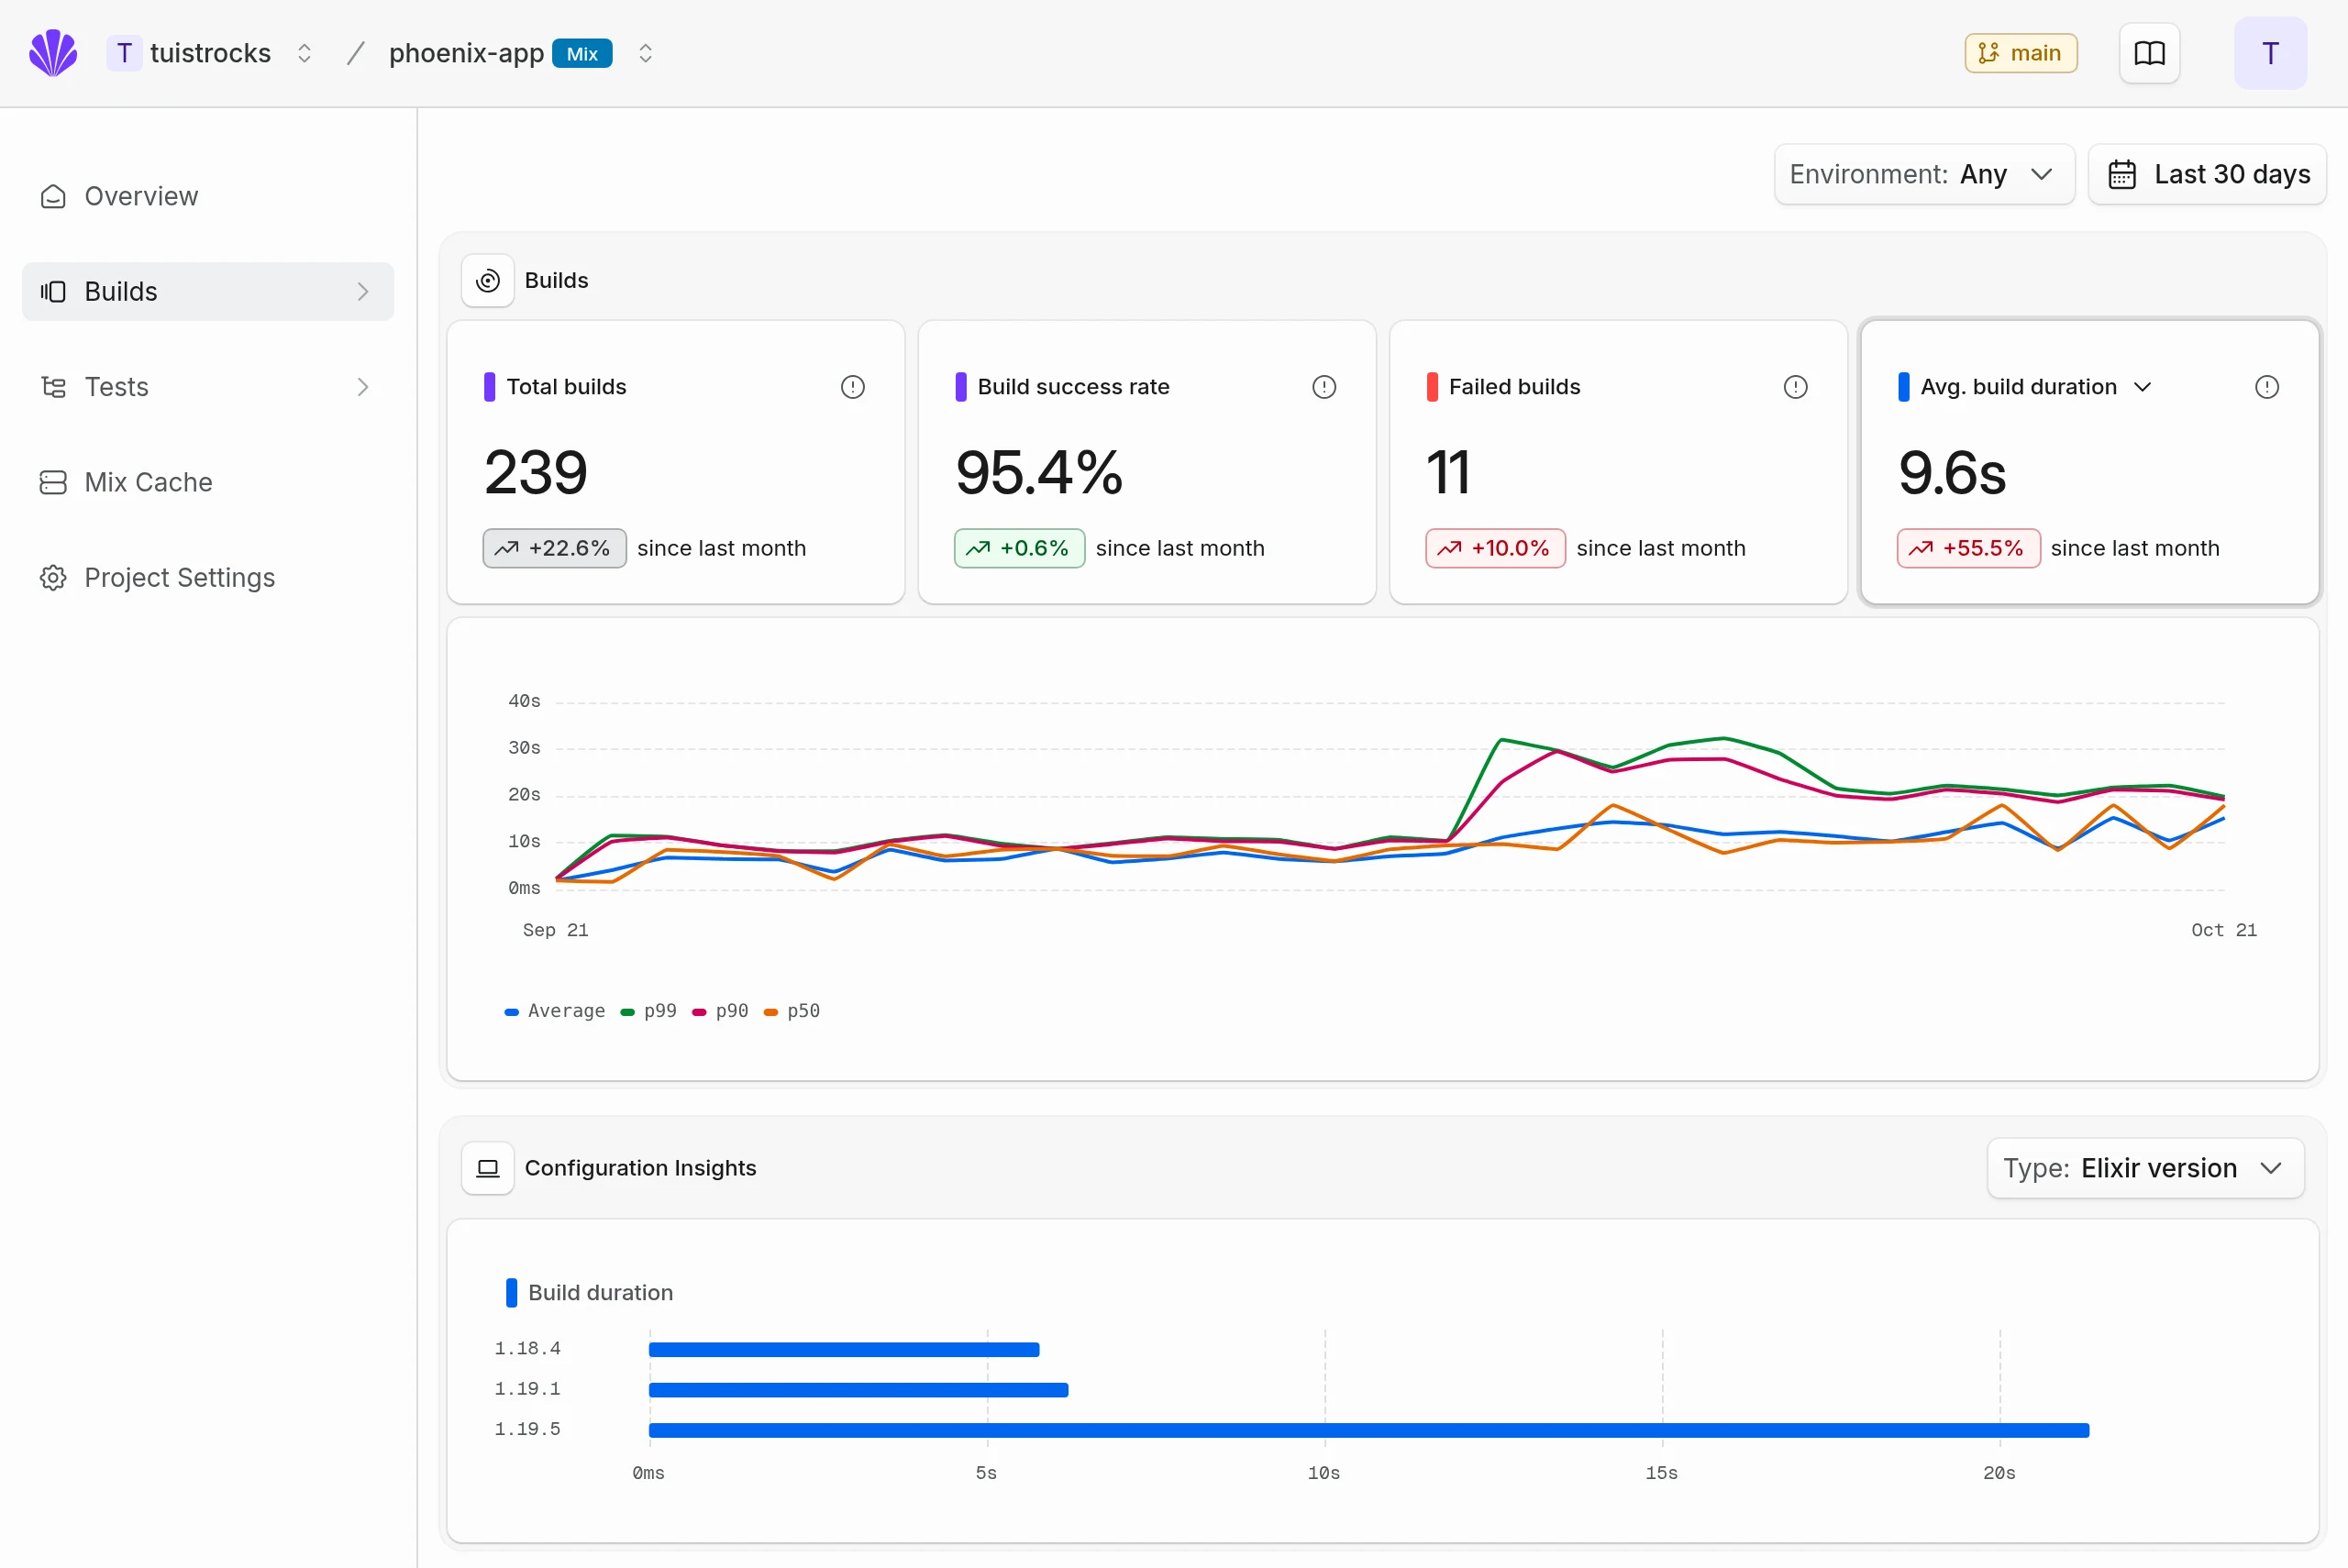The width and height of the screenshot is (2348, 1568).
Task: Open the documentation book icon
Action: pos(2149,53)
